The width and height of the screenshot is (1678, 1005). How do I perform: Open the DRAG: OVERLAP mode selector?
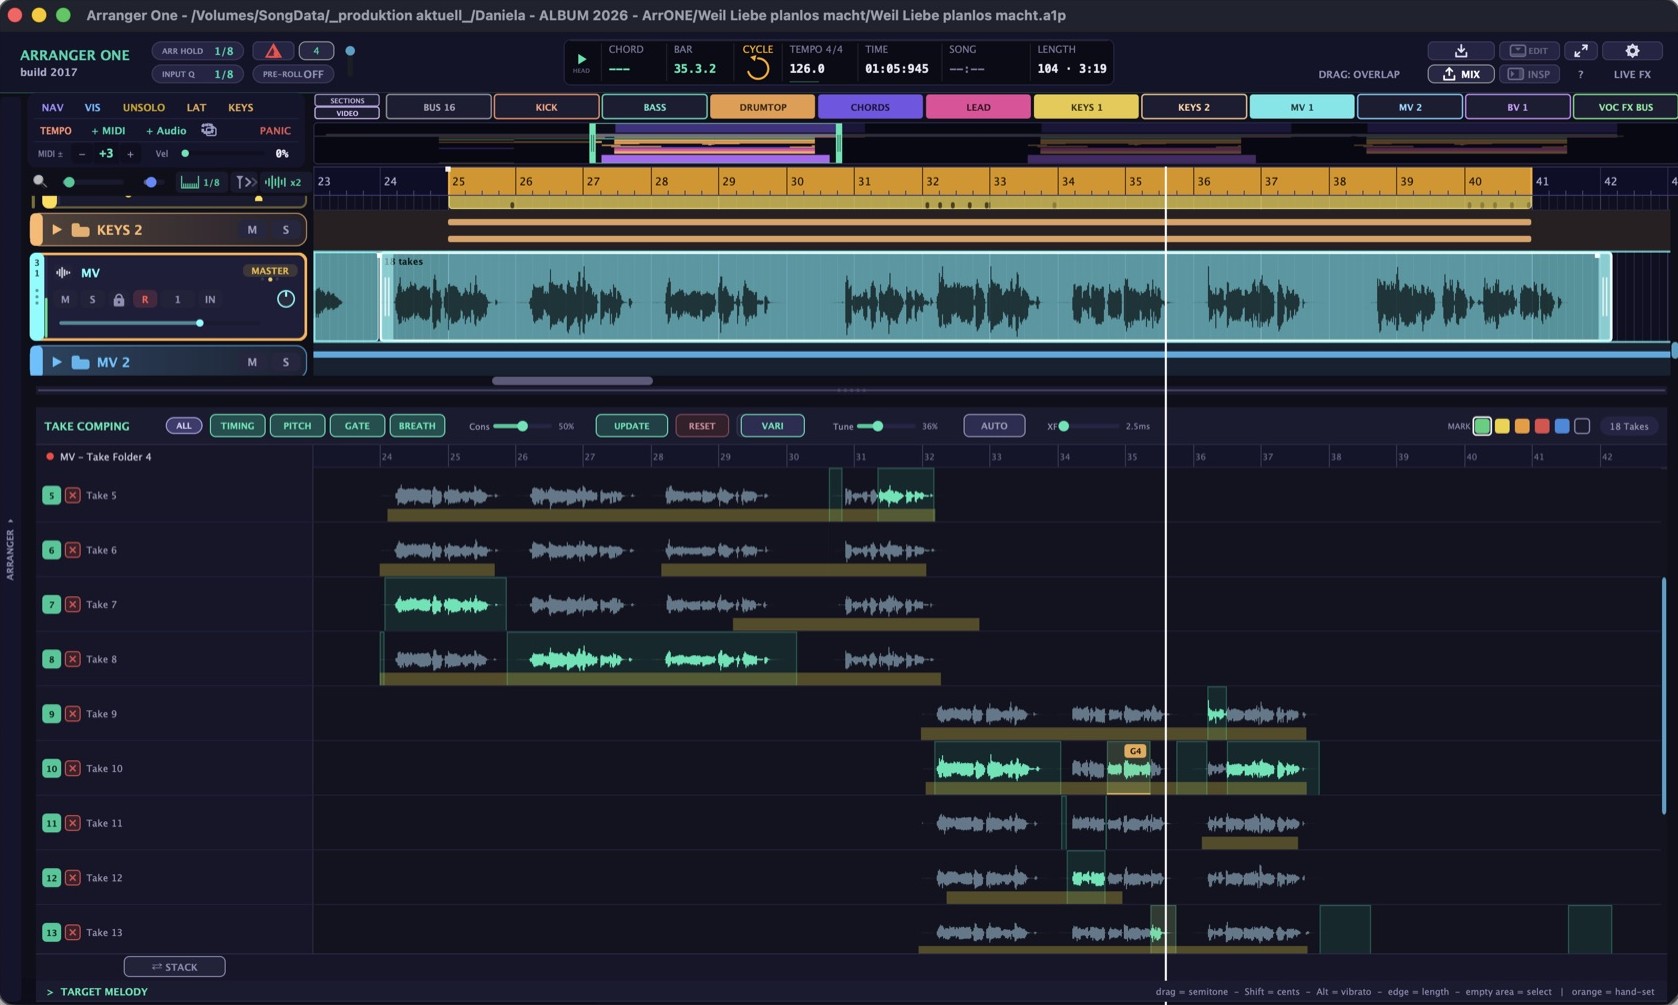click(x=1359, y=75)
